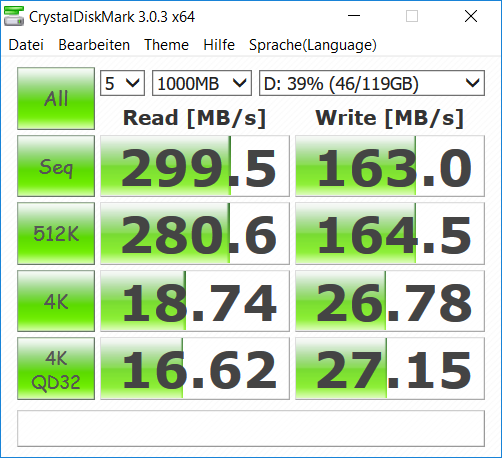The height and width of the screenshot is (458, 502).
Task: Close the CrystalDiskMark window
Action: pyautogui.click(x=471, y=16)
